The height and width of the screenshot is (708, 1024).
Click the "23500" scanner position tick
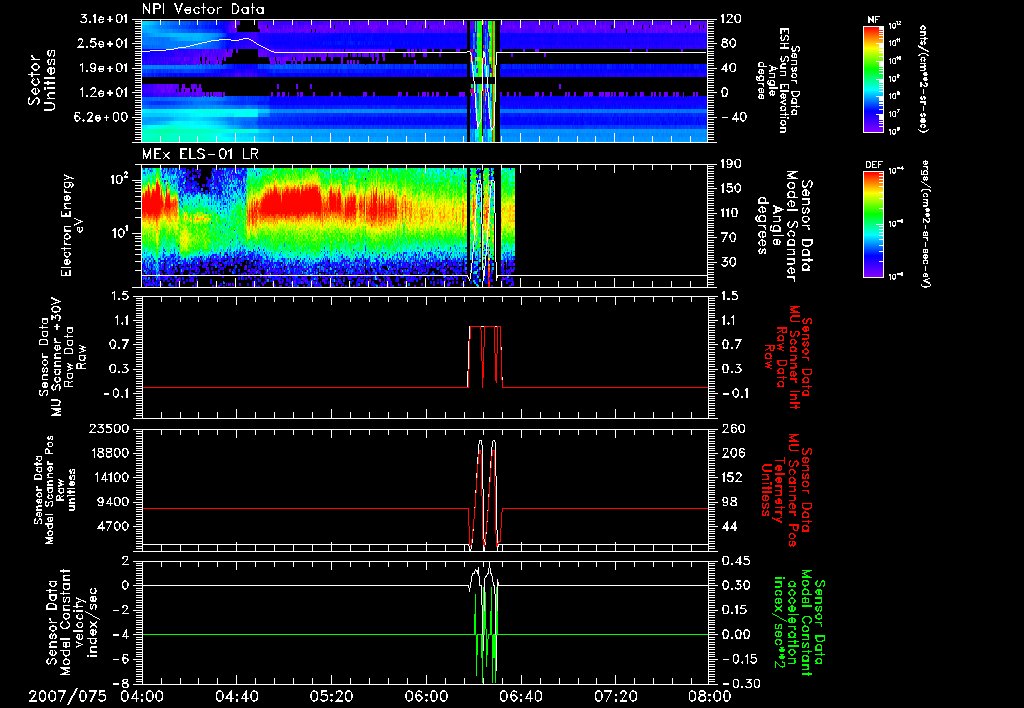110,428
